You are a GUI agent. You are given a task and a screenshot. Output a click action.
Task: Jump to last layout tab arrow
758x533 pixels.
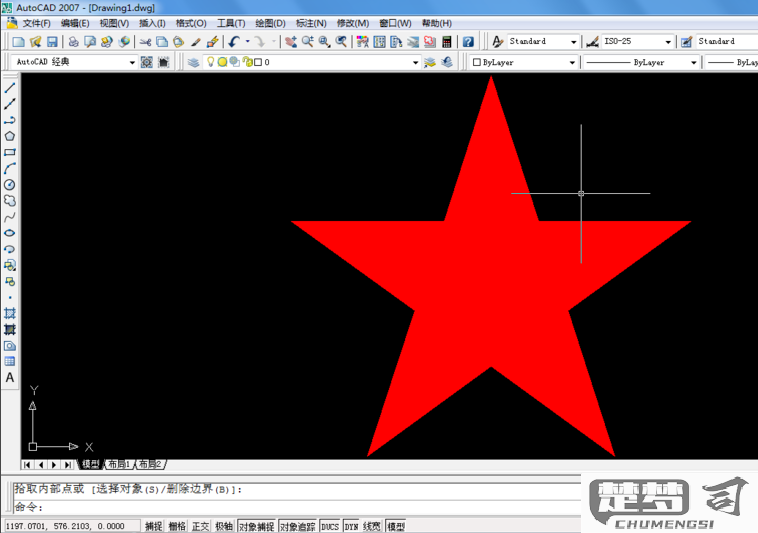click(x=67, y=464)
